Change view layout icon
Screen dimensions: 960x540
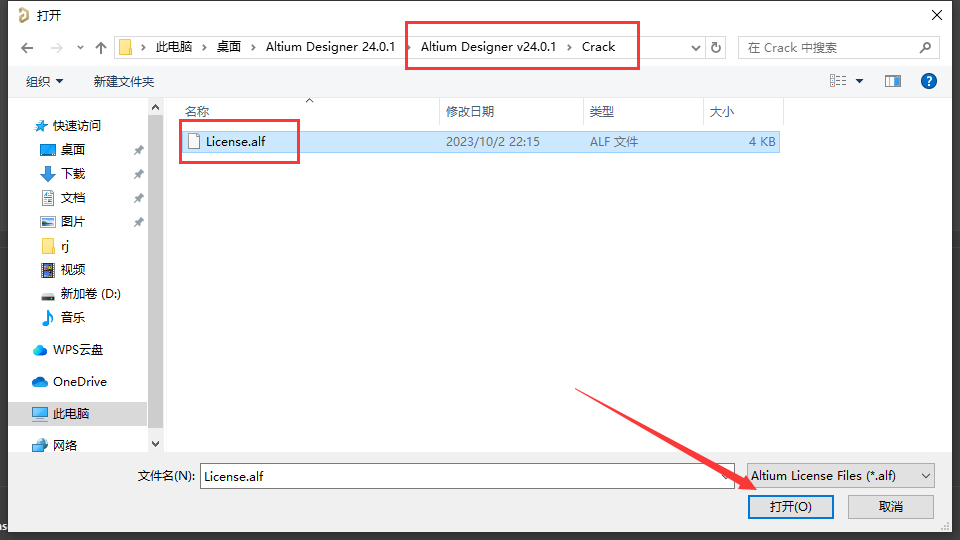coord(838,81)
